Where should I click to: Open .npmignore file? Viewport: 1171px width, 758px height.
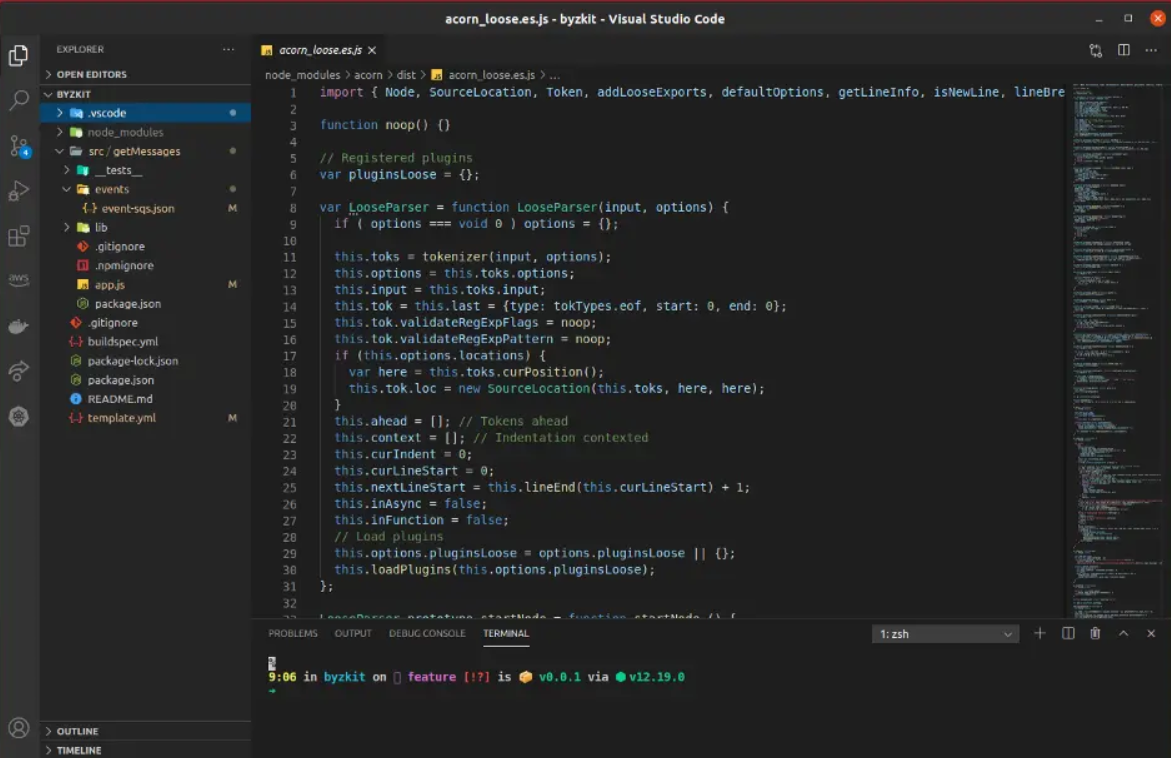pyautogui.click(x=146, y=265)
